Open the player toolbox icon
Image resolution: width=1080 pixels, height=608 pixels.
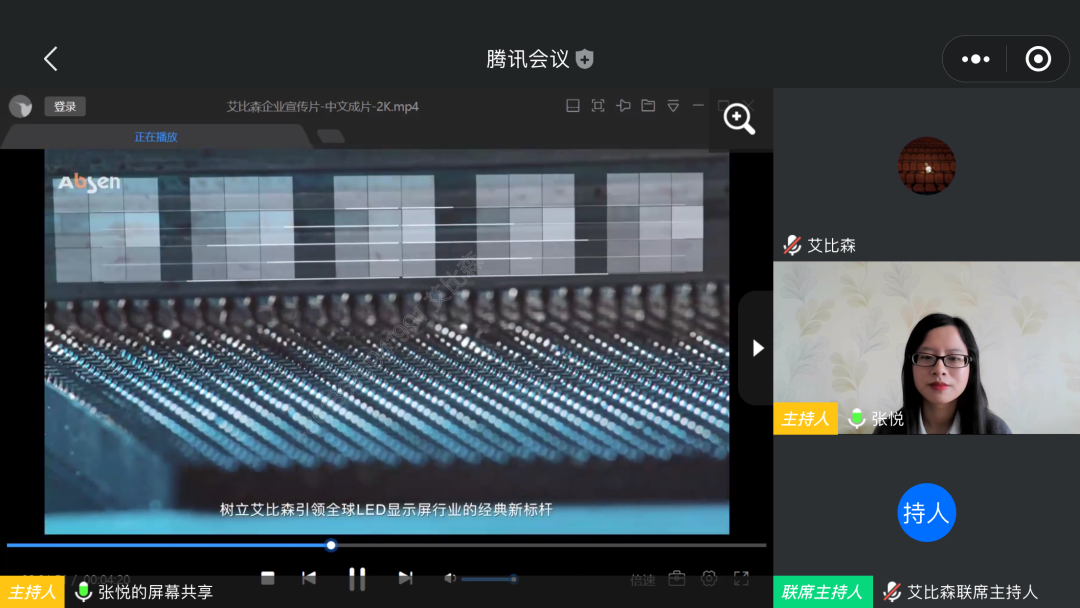[676, 578]
